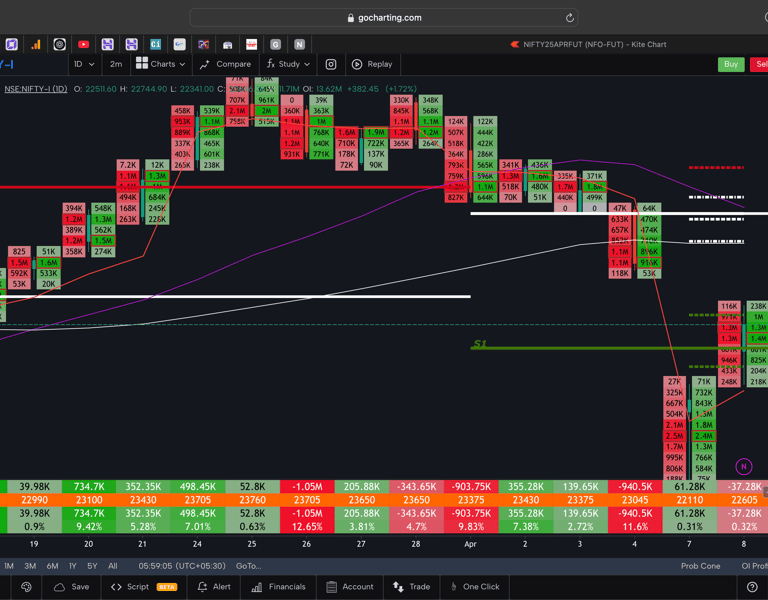Open the 'Ci' bookmark icon
768x600 pixels.
pyautogui.click(x=155, y=45)
